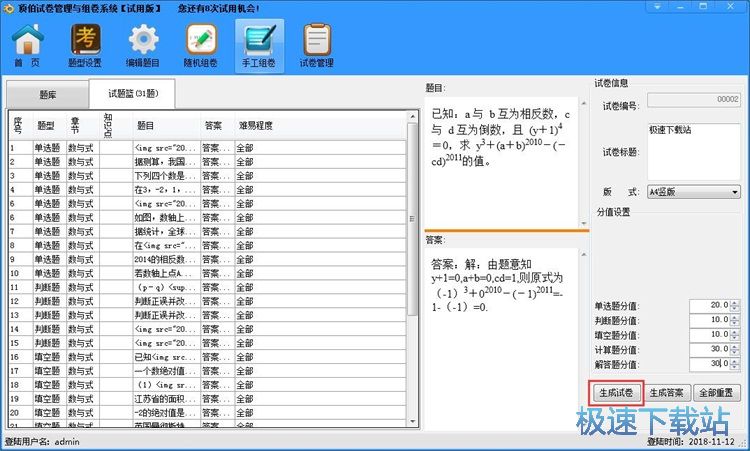
Task: Open the 版式 A4竖版 dropdown
Action: click(694, 192)
